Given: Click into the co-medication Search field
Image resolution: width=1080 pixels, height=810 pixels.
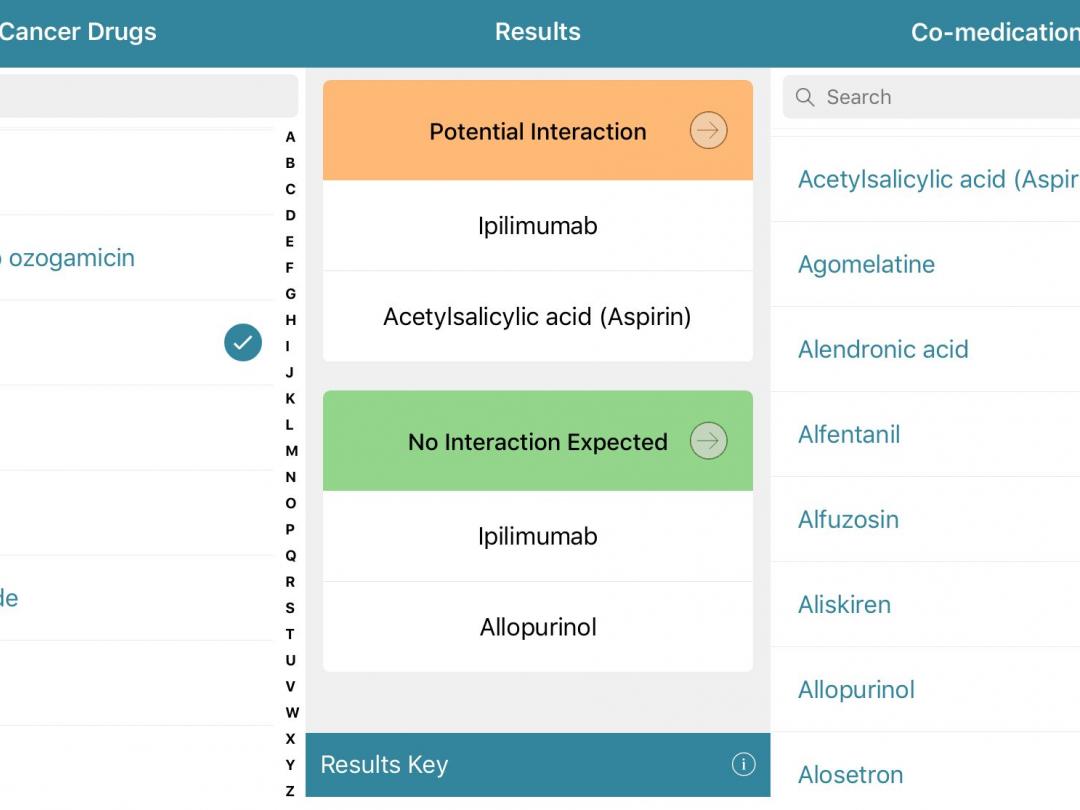Looking at the screenshot, I should click(x=940, y=97).
